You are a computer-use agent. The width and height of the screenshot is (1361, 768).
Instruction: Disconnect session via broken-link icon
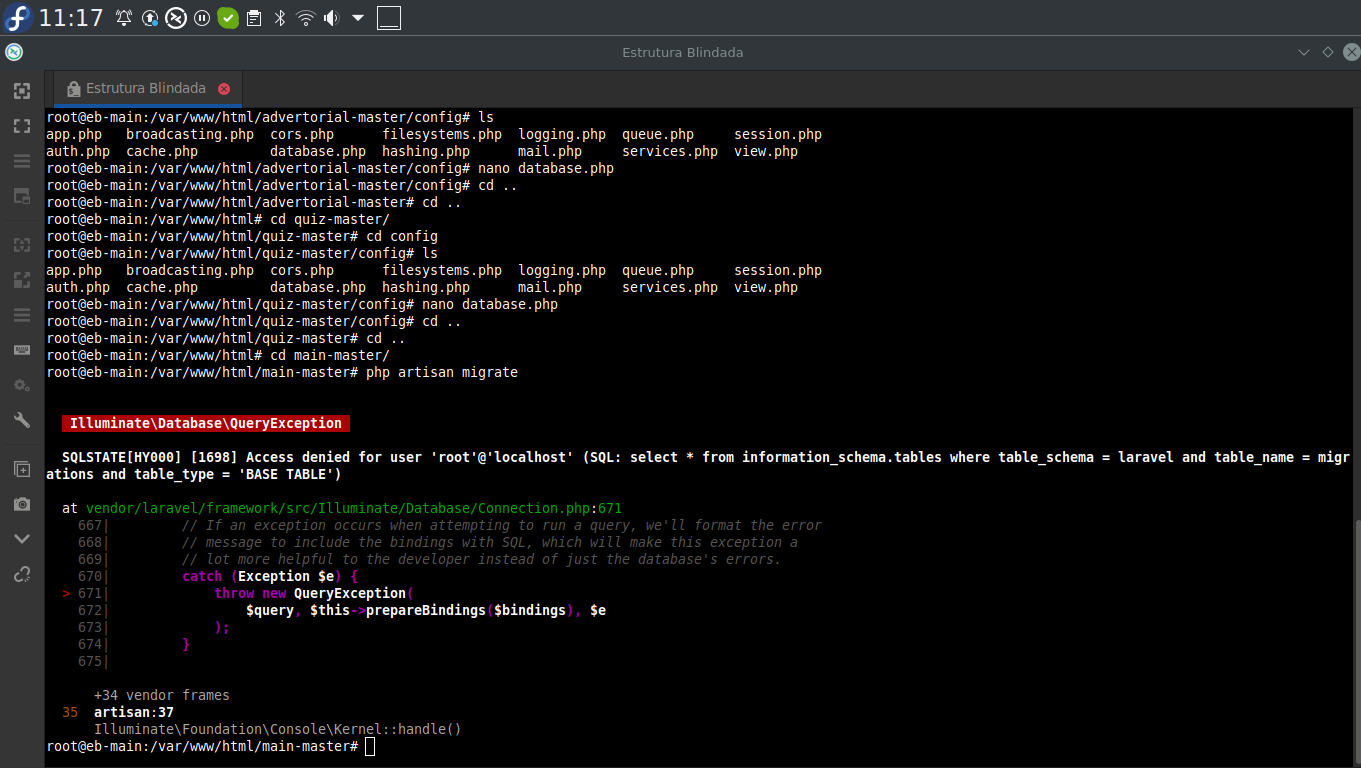pyautogui.click(x=21, y=574)
